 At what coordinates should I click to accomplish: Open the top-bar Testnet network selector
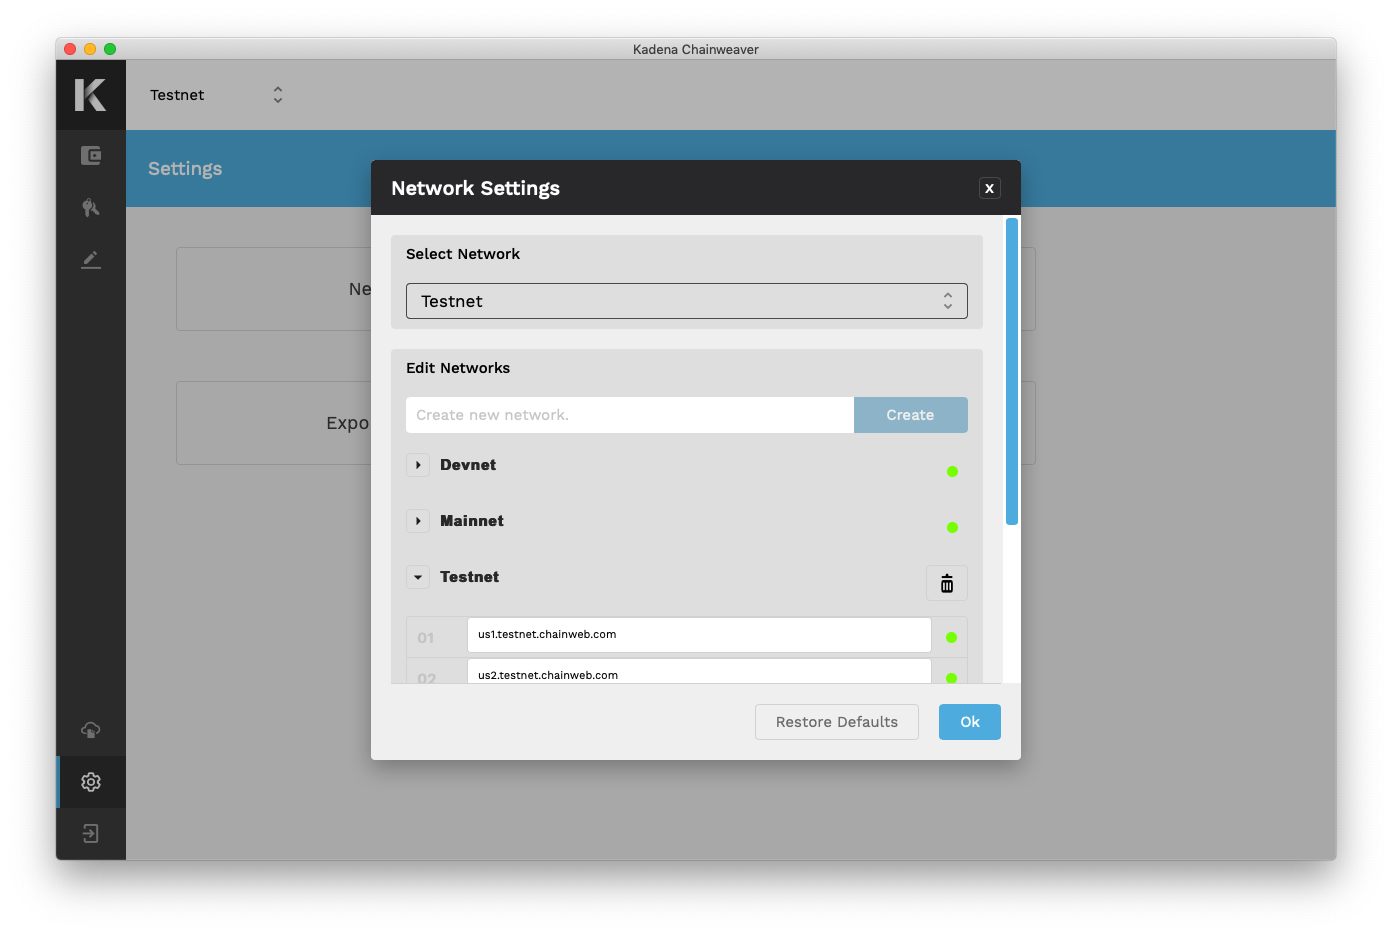click(216, 95)
